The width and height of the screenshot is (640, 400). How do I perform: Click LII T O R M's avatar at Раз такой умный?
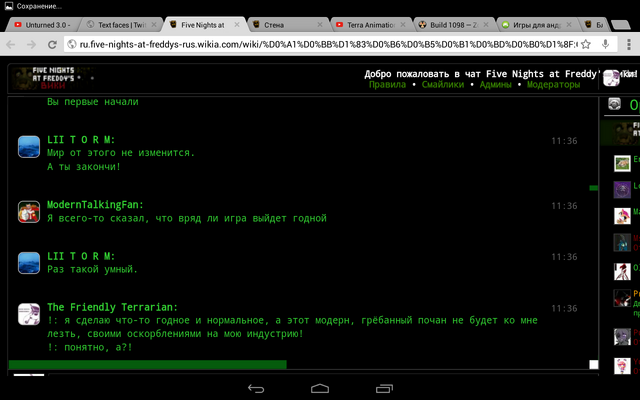click(29, 262)
